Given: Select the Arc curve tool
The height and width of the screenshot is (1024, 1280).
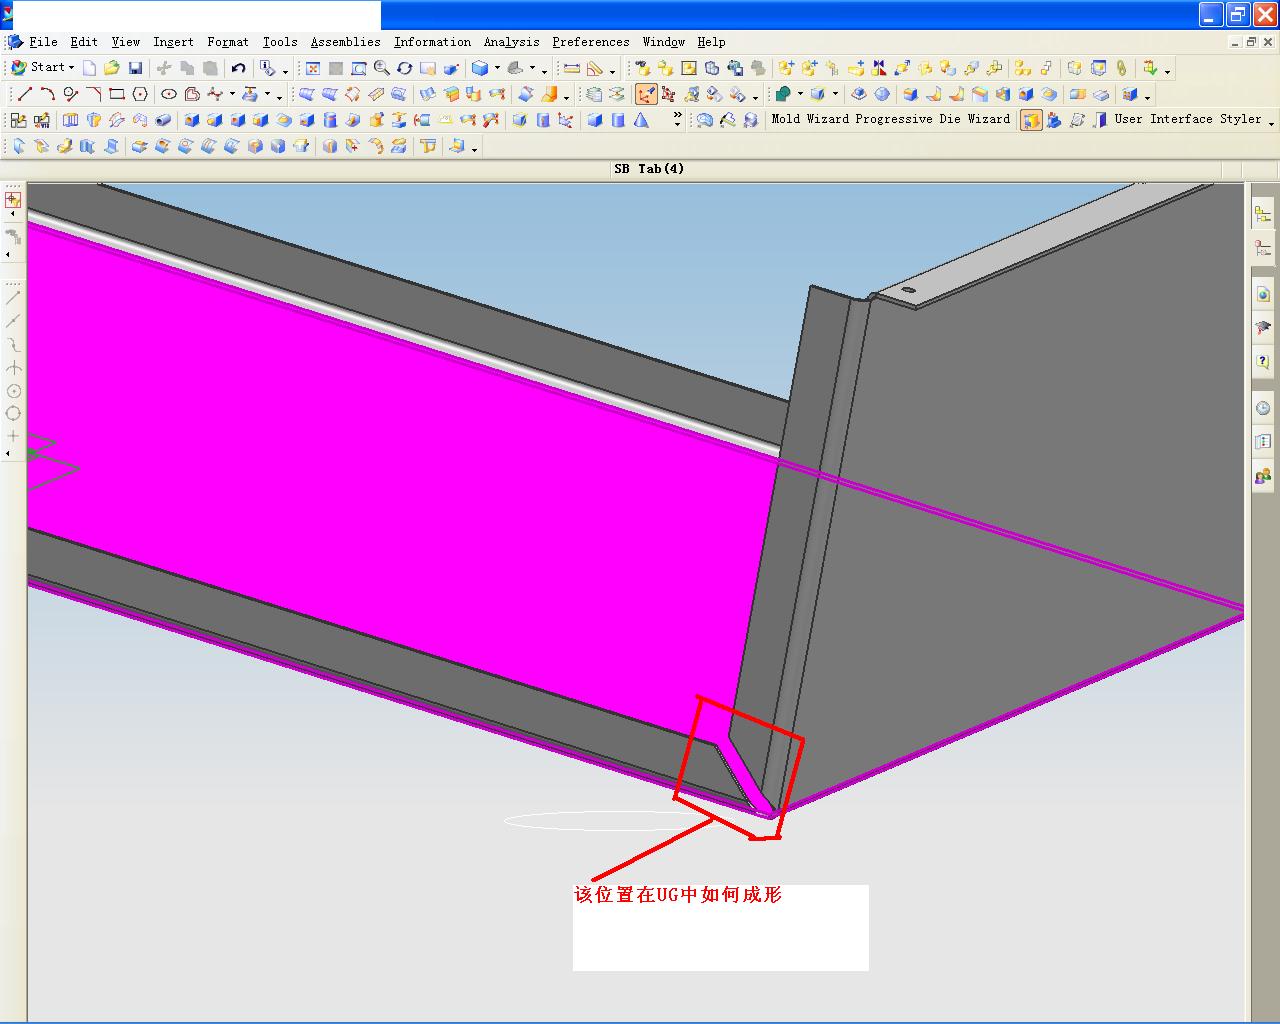Looking at the screenshot, I should pyautogui.click(x=47, y=94).
